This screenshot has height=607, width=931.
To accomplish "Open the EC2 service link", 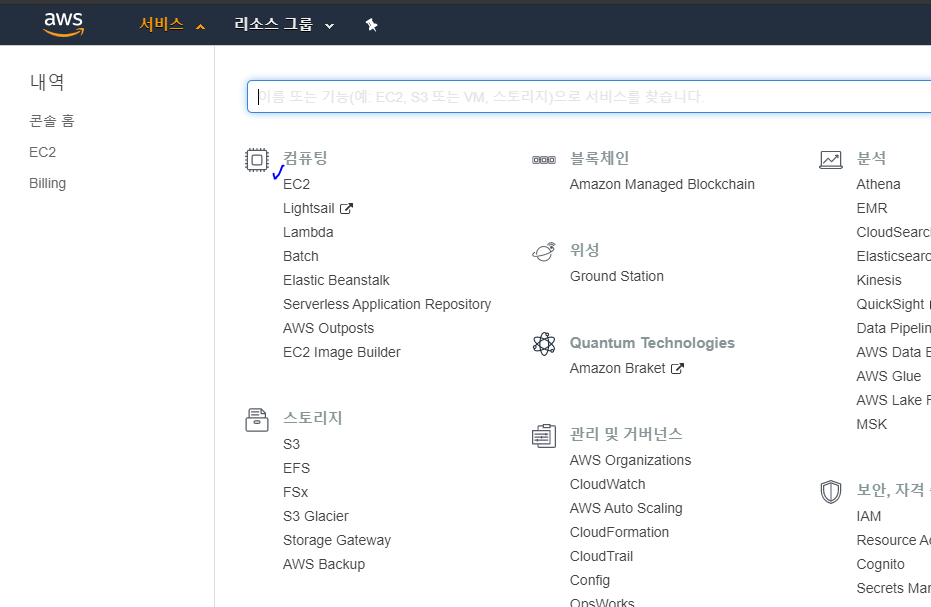I will (x=296, y=184).
